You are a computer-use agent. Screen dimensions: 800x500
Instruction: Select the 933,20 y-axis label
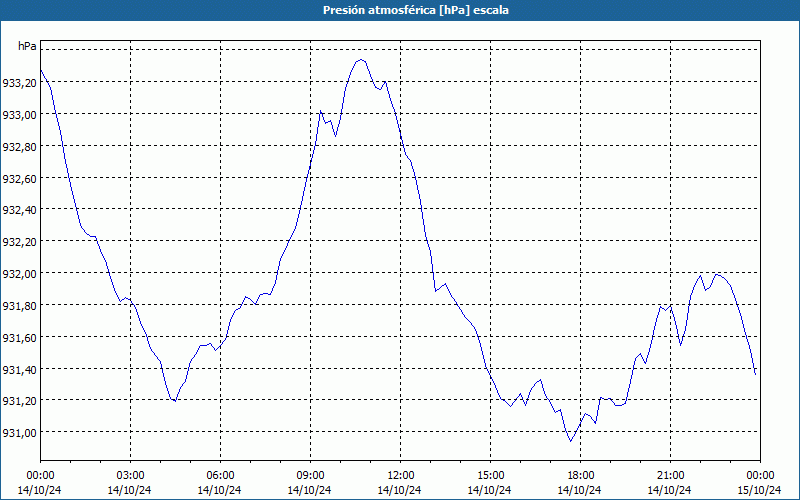[x=20, y=82]
